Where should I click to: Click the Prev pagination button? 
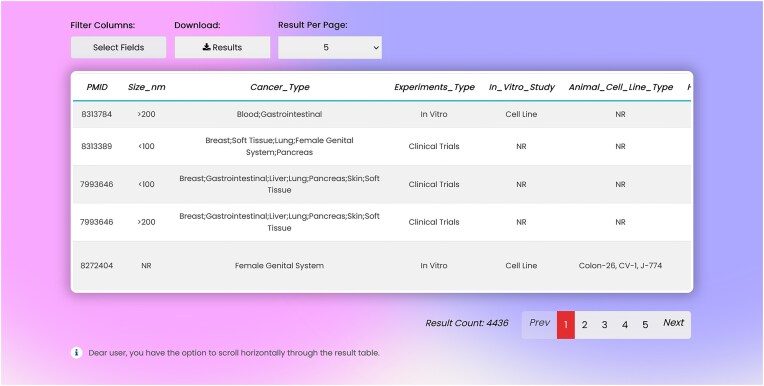tap(539, 323)
